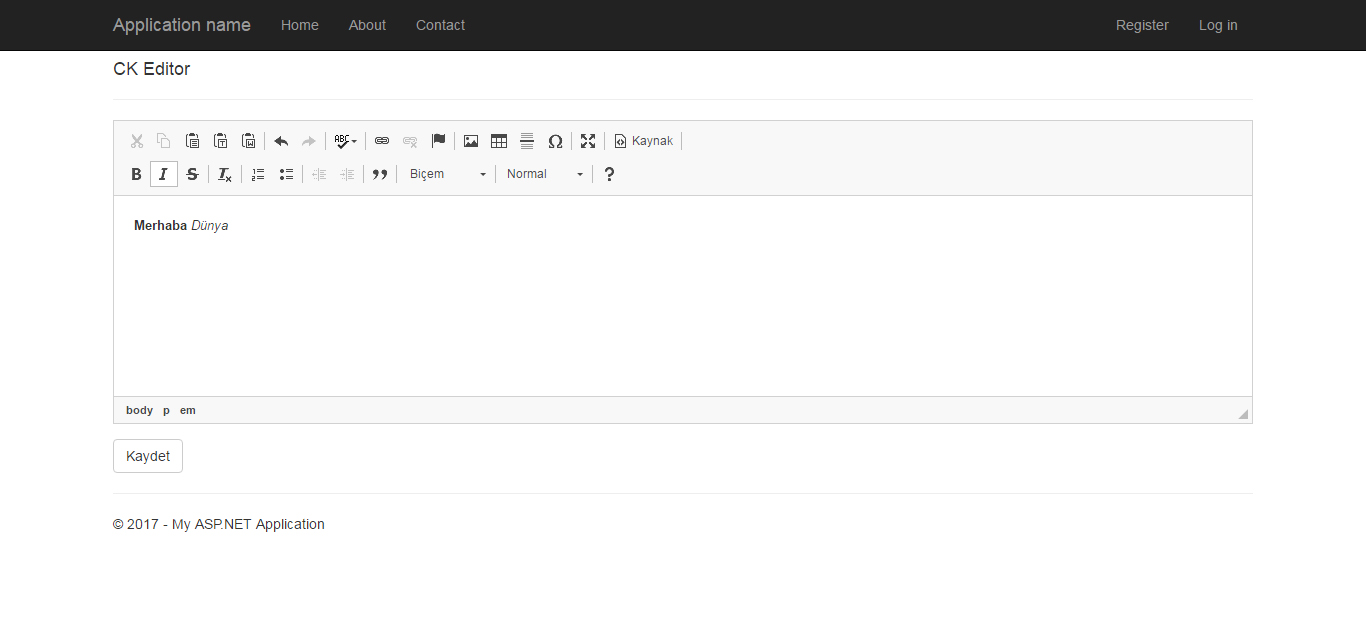Toggle Bold formatting in editor toolbar

point(137,174)
